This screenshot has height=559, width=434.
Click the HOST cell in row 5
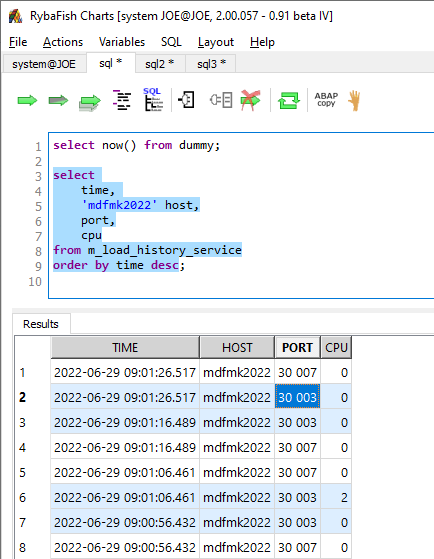click(x=237, y=472)
